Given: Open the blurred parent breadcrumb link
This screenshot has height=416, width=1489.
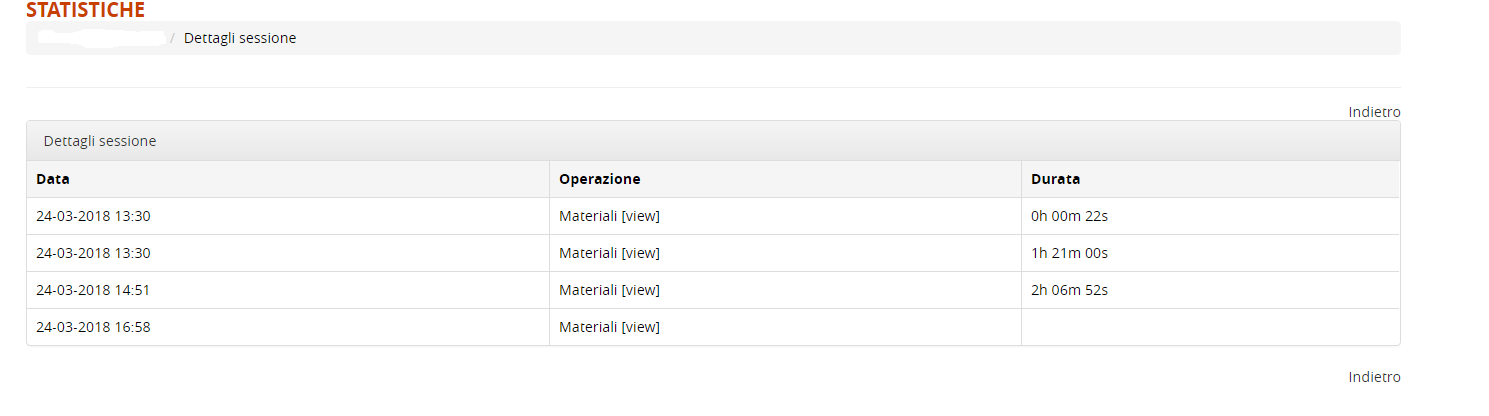Looking at the screenshot, I should 100,38.
